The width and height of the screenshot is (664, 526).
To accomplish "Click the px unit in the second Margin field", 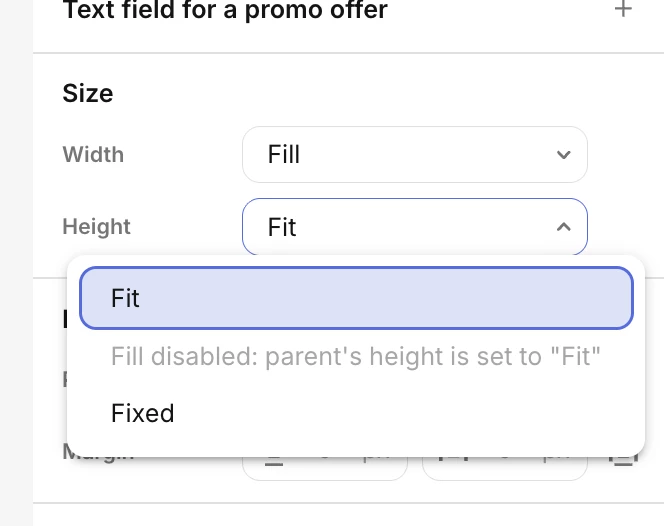I will (558, 460).
